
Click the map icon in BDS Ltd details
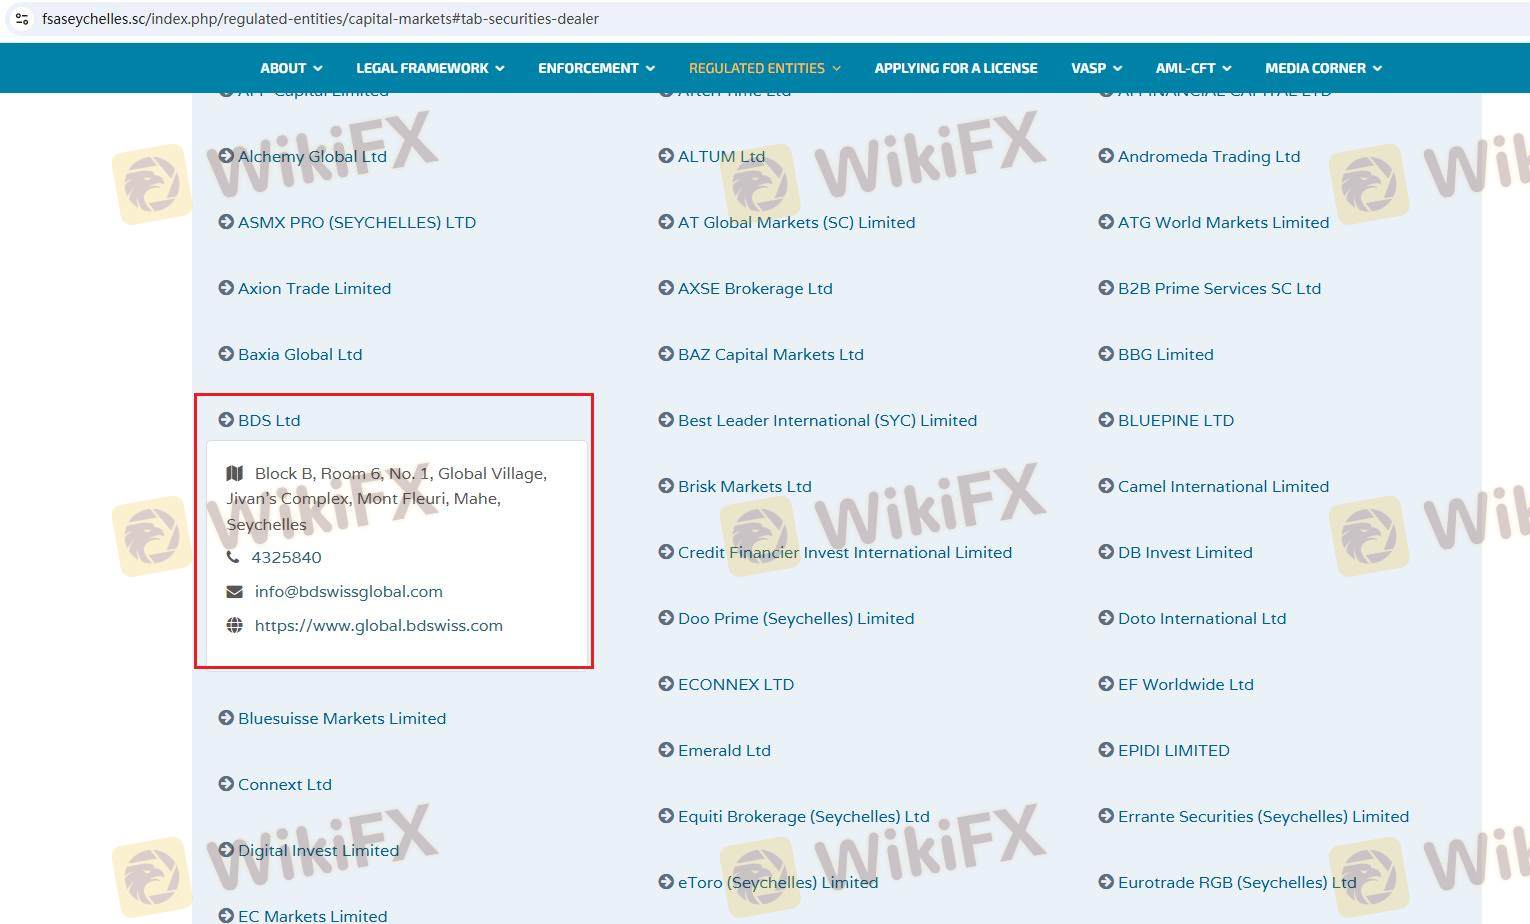(x=235, y=473)
